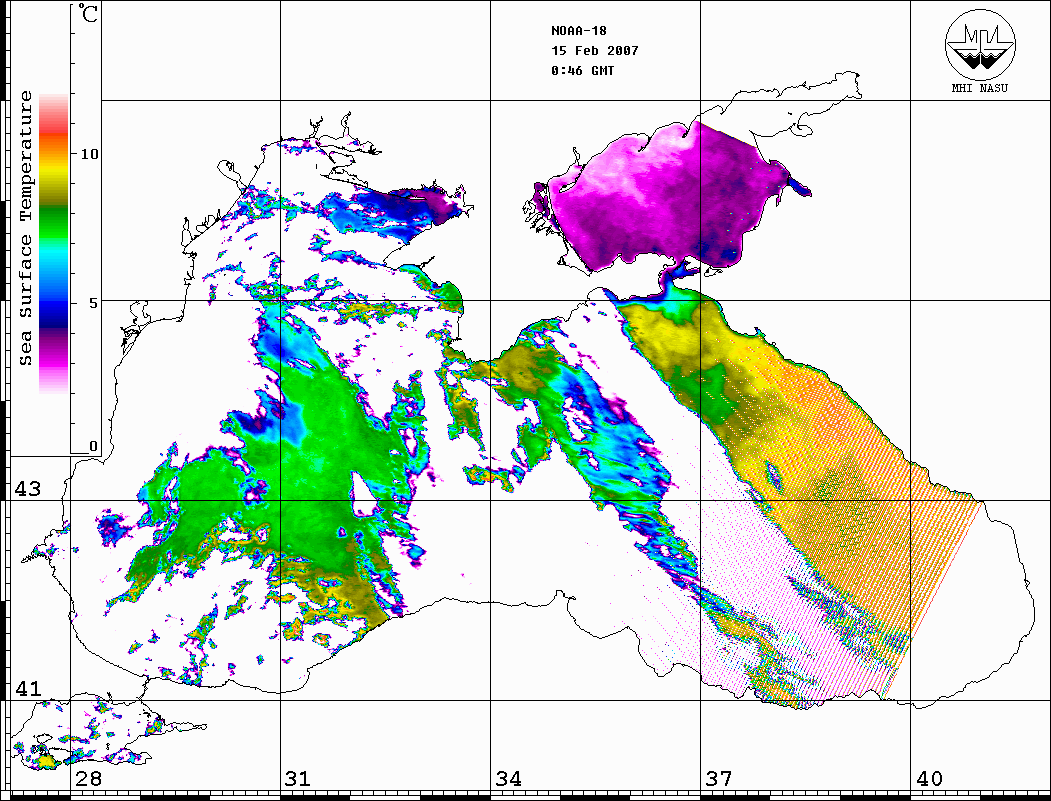Click the '°C' unit label
This screenshot has width=1051, height=801.
pos(88,13)
